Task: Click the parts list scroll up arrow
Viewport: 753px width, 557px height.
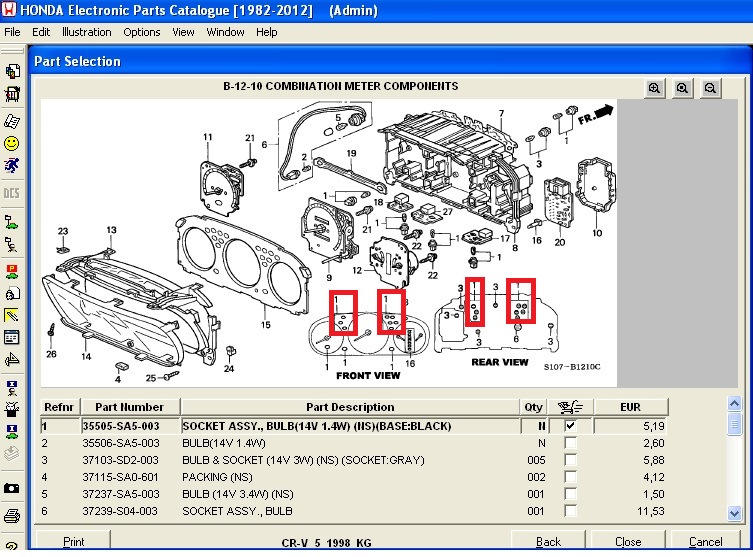Action: coord(734,404)
